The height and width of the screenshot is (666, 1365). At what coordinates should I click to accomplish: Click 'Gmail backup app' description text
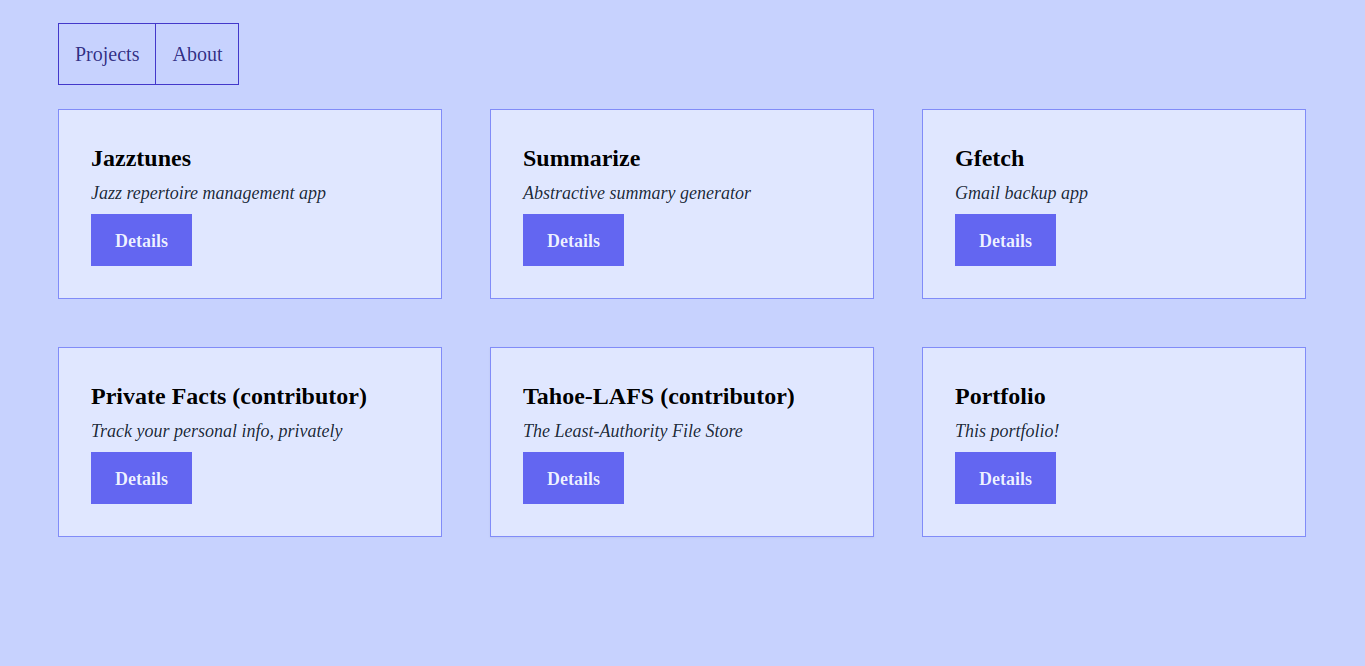[x=1021, y=193]
